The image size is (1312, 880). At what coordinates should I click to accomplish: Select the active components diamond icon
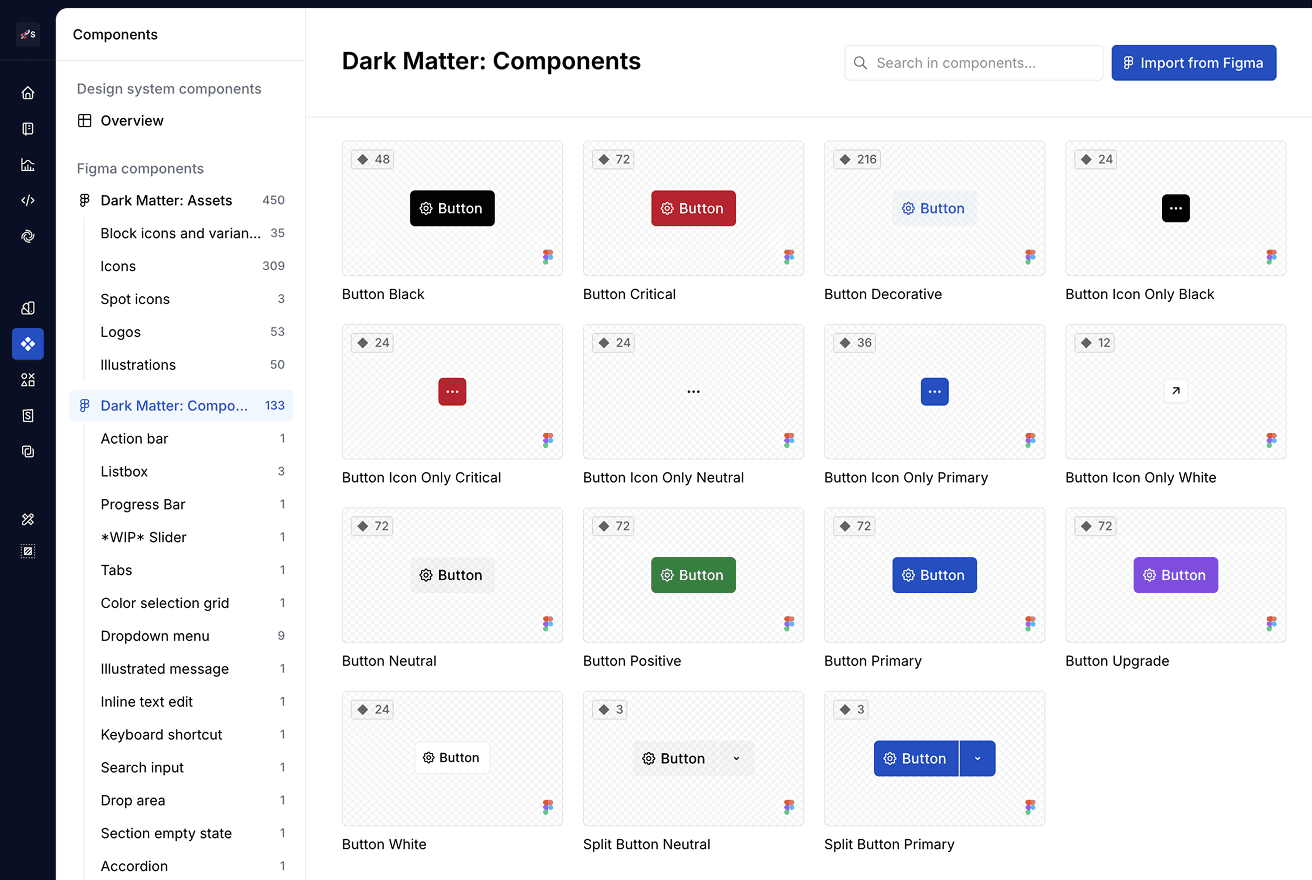(28, 344)
